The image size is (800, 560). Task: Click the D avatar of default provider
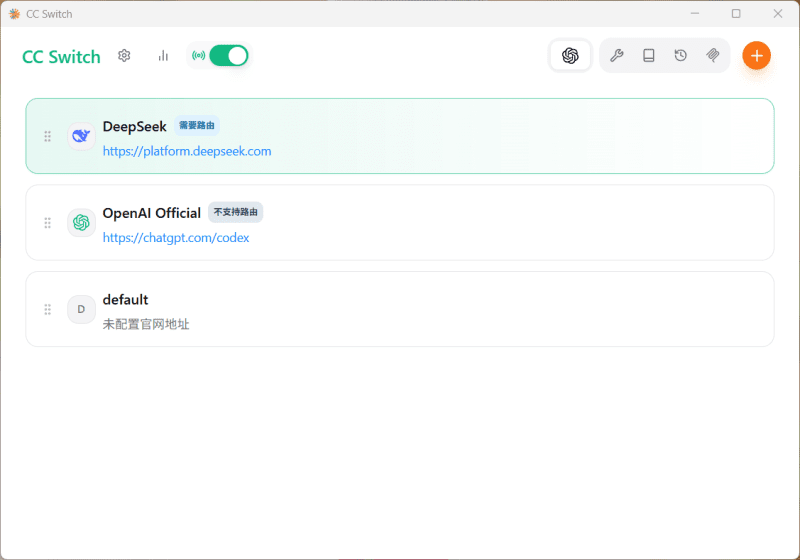81,310
